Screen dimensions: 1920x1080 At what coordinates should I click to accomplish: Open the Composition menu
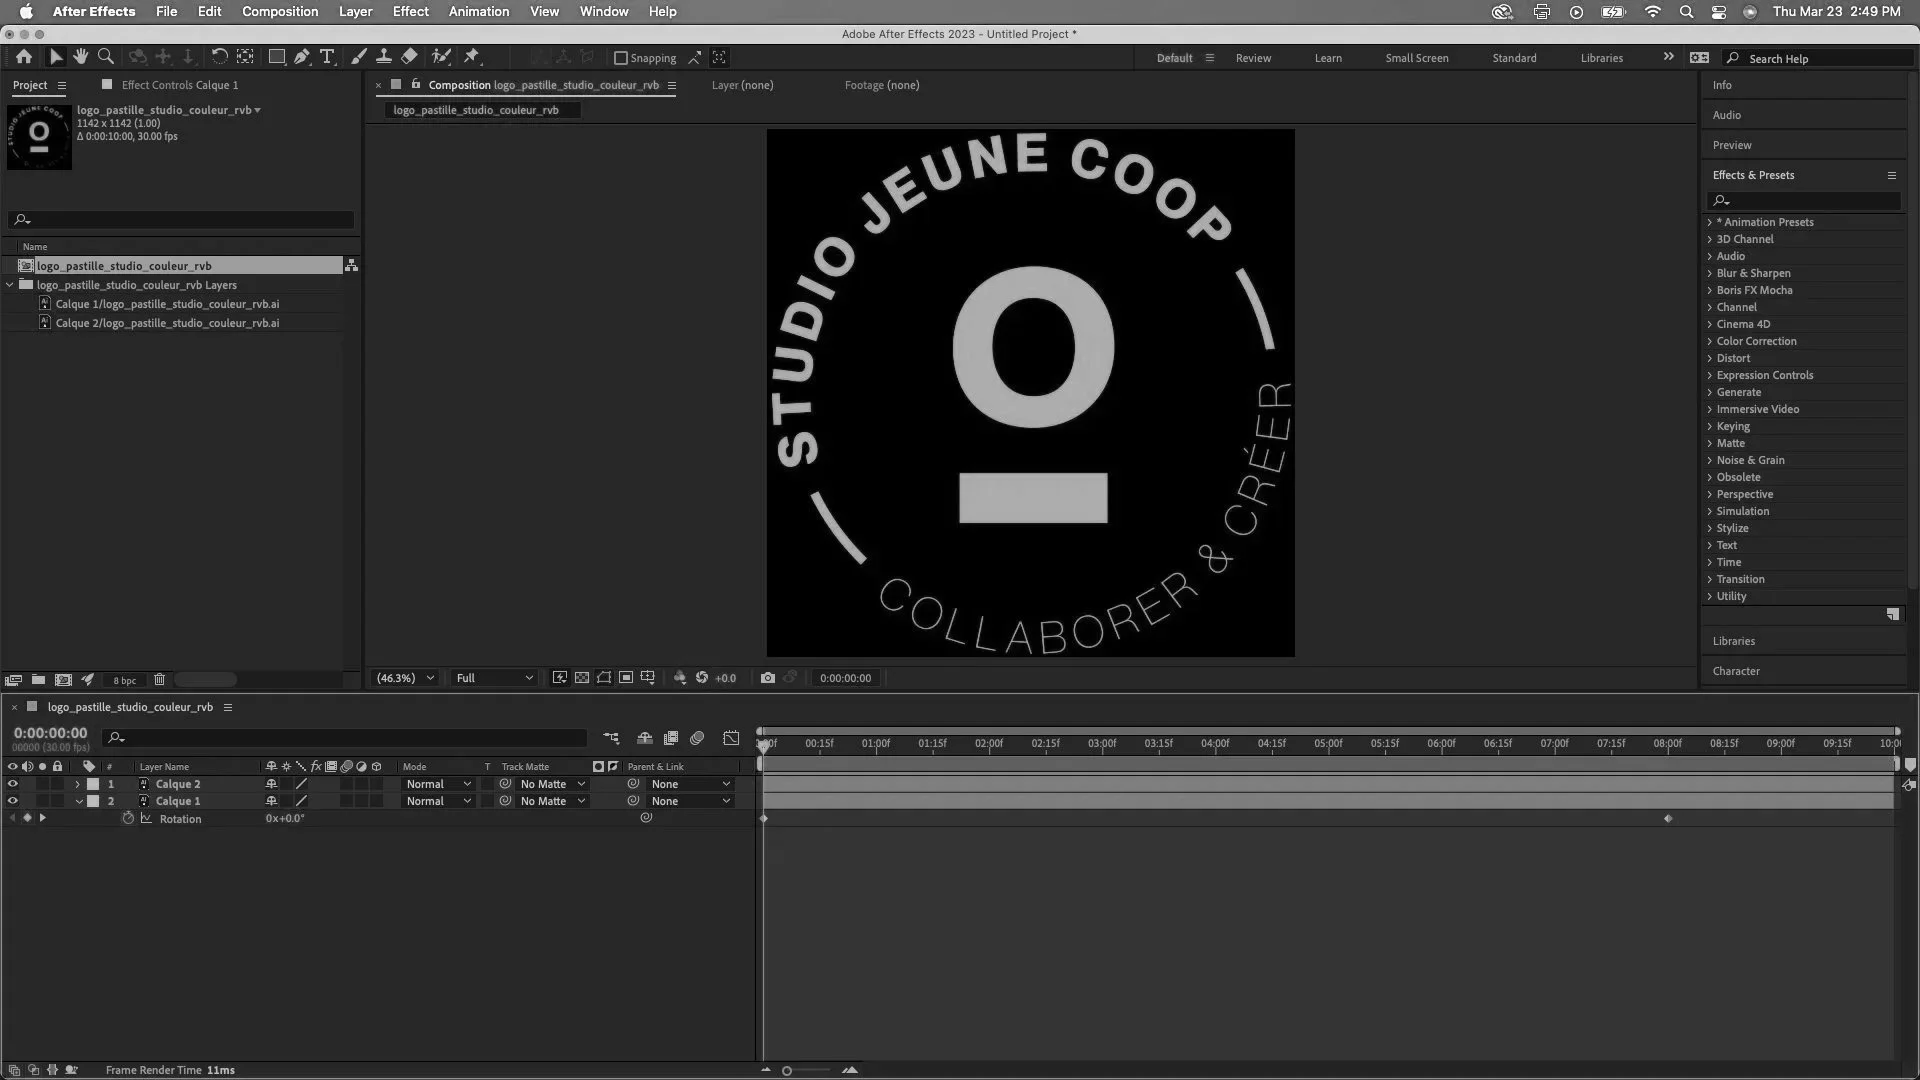click(x=280, y=12)
